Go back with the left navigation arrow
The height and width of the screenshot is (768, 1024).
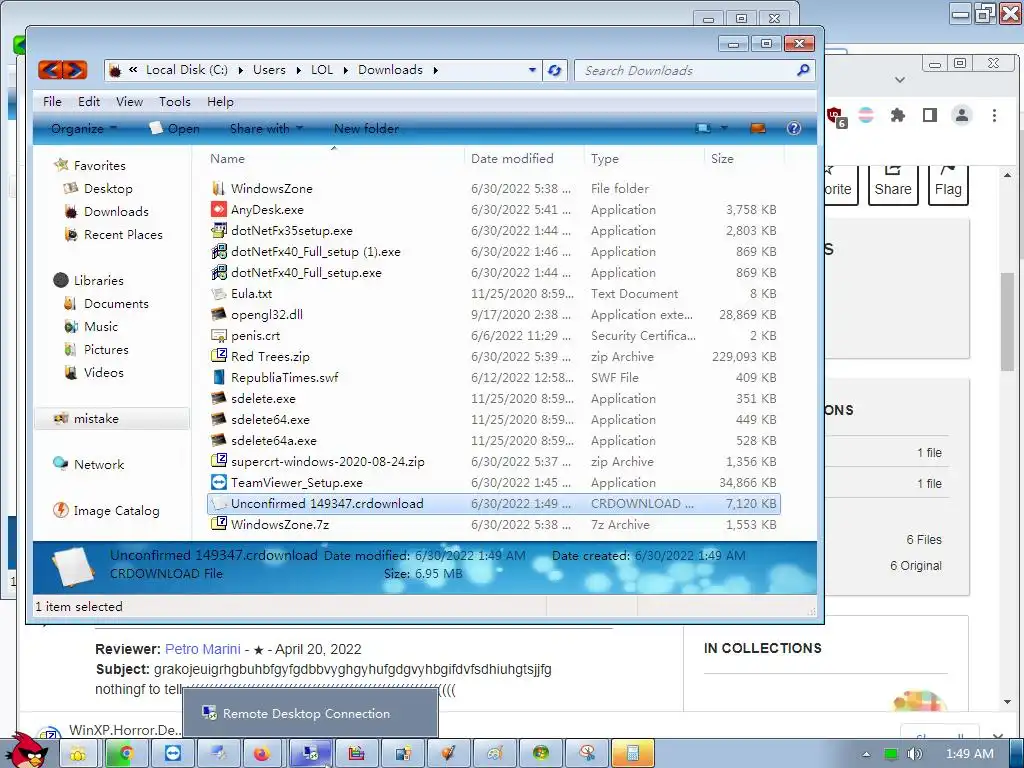50,70
